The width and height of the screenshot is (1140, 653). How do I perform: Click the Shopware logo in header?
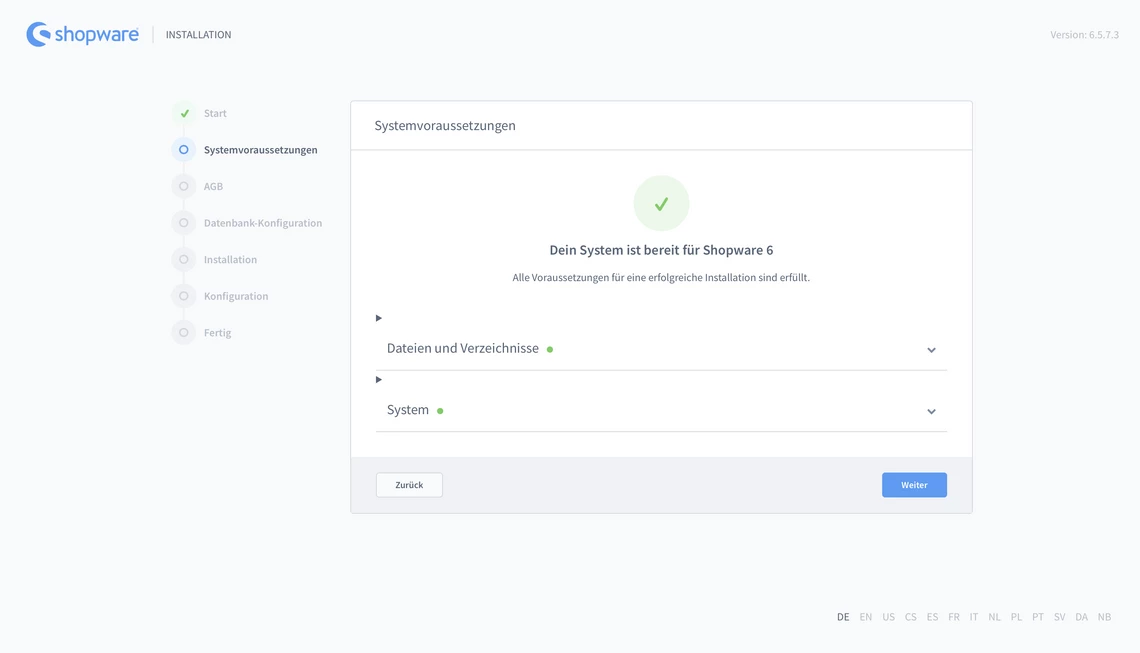coord(82,34)
